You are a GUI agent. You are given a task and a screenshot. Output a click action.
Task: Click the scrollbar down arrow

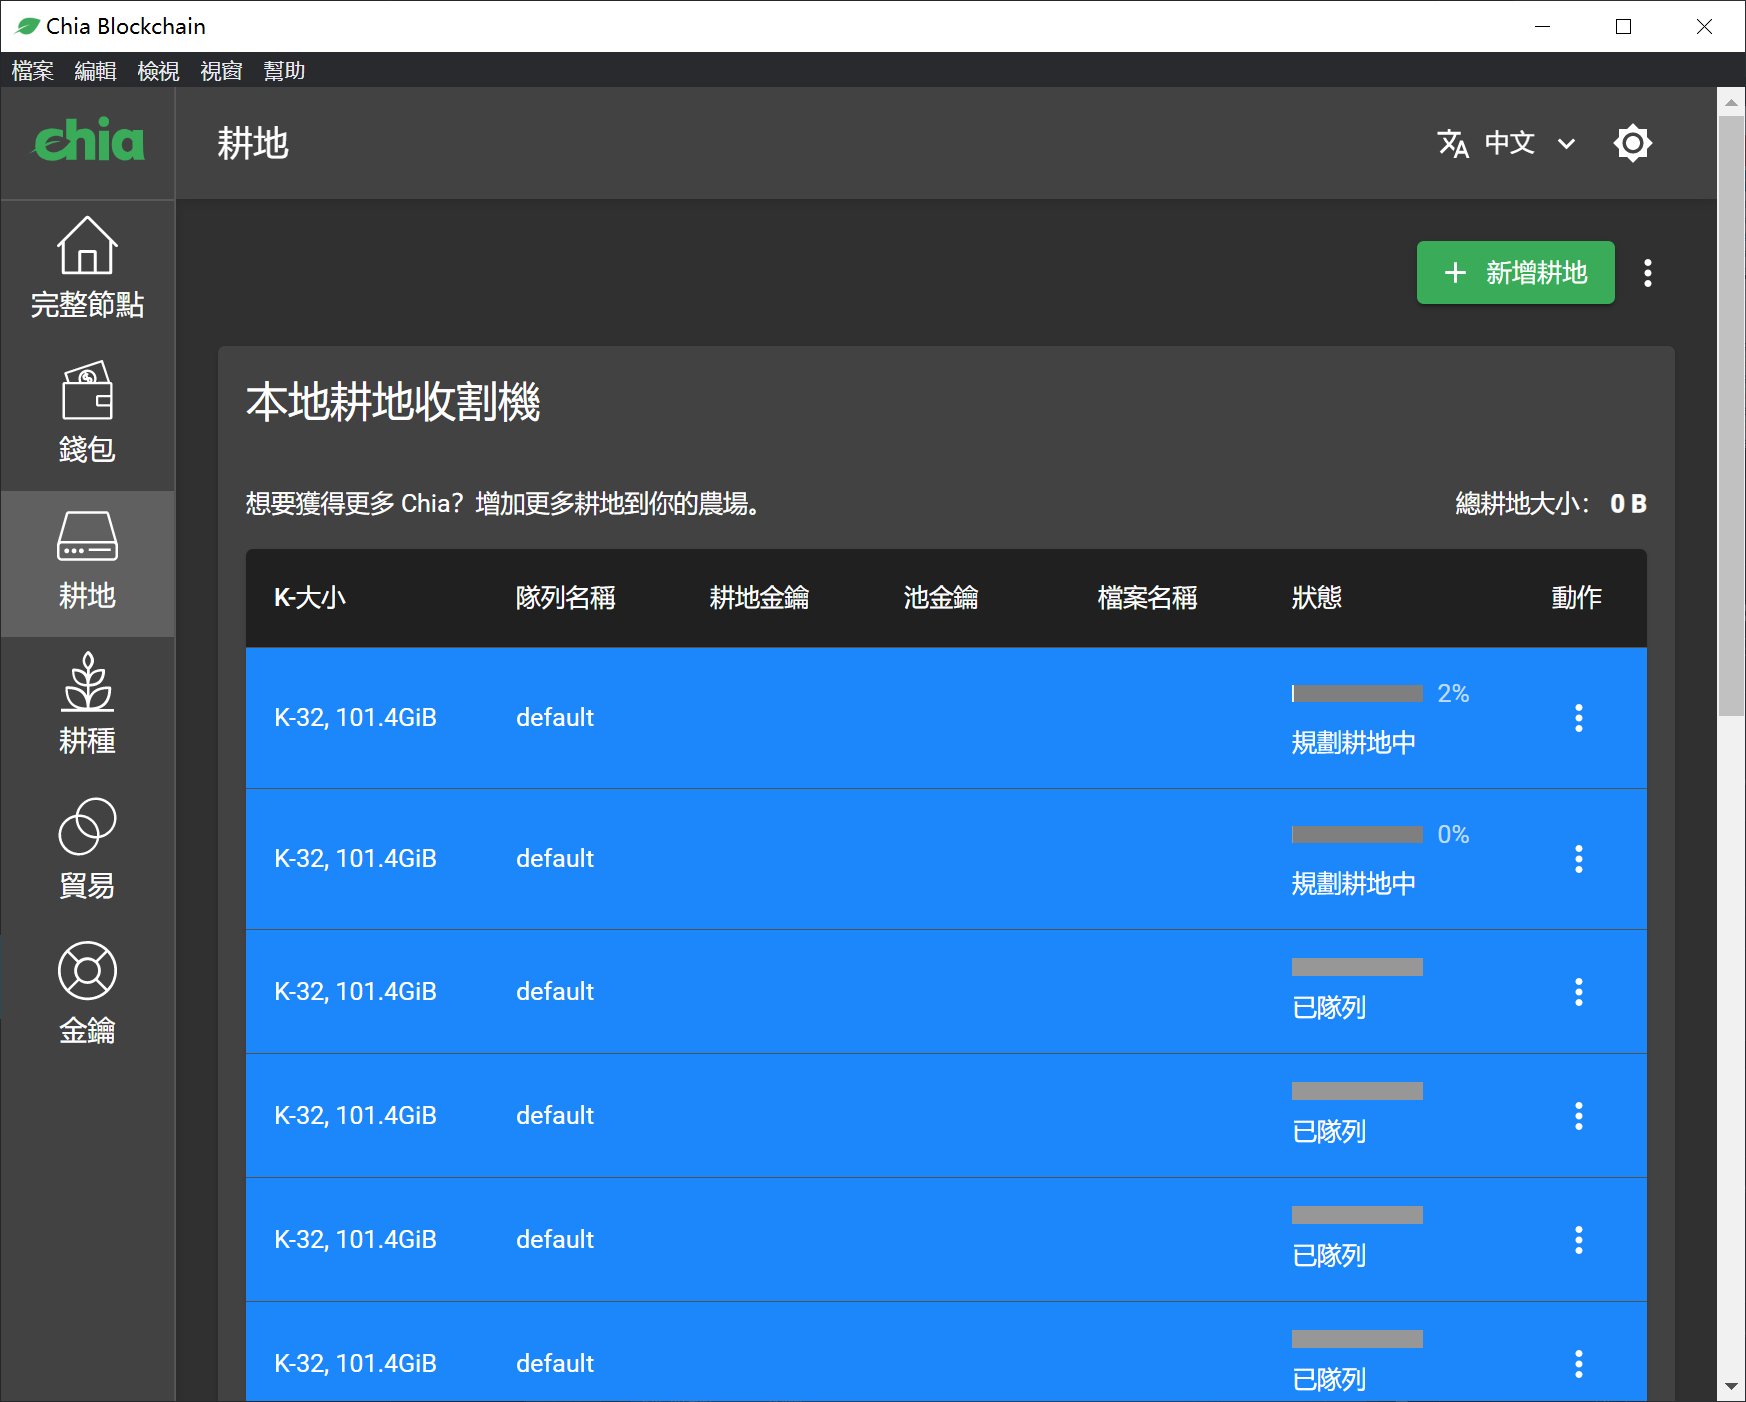tap(1731, 1387)
